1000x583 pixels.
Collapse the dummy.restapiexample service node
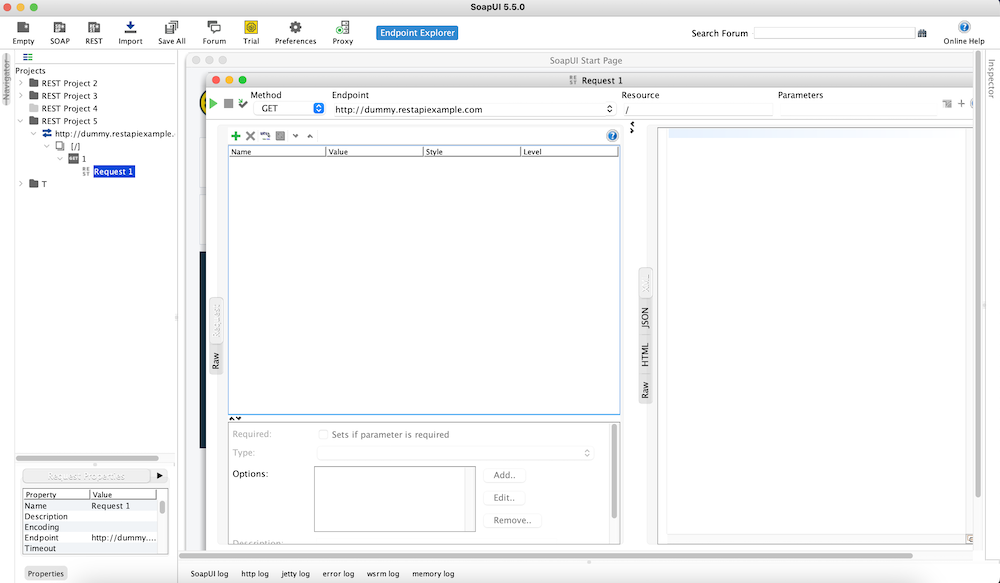click(34, 133)
